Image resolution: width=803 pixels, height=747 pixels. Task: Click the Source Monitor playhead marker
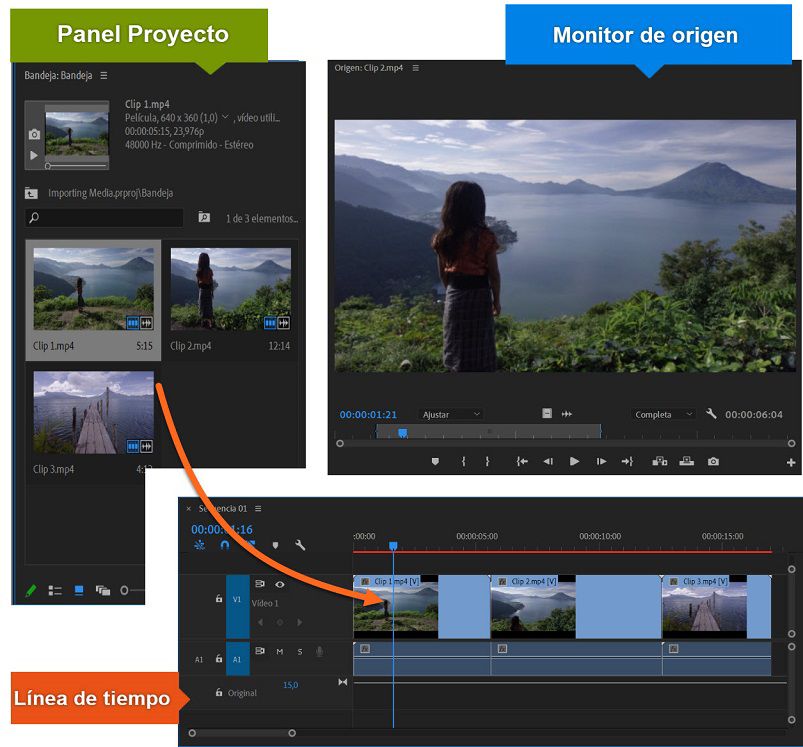click(x=403, y=433)
